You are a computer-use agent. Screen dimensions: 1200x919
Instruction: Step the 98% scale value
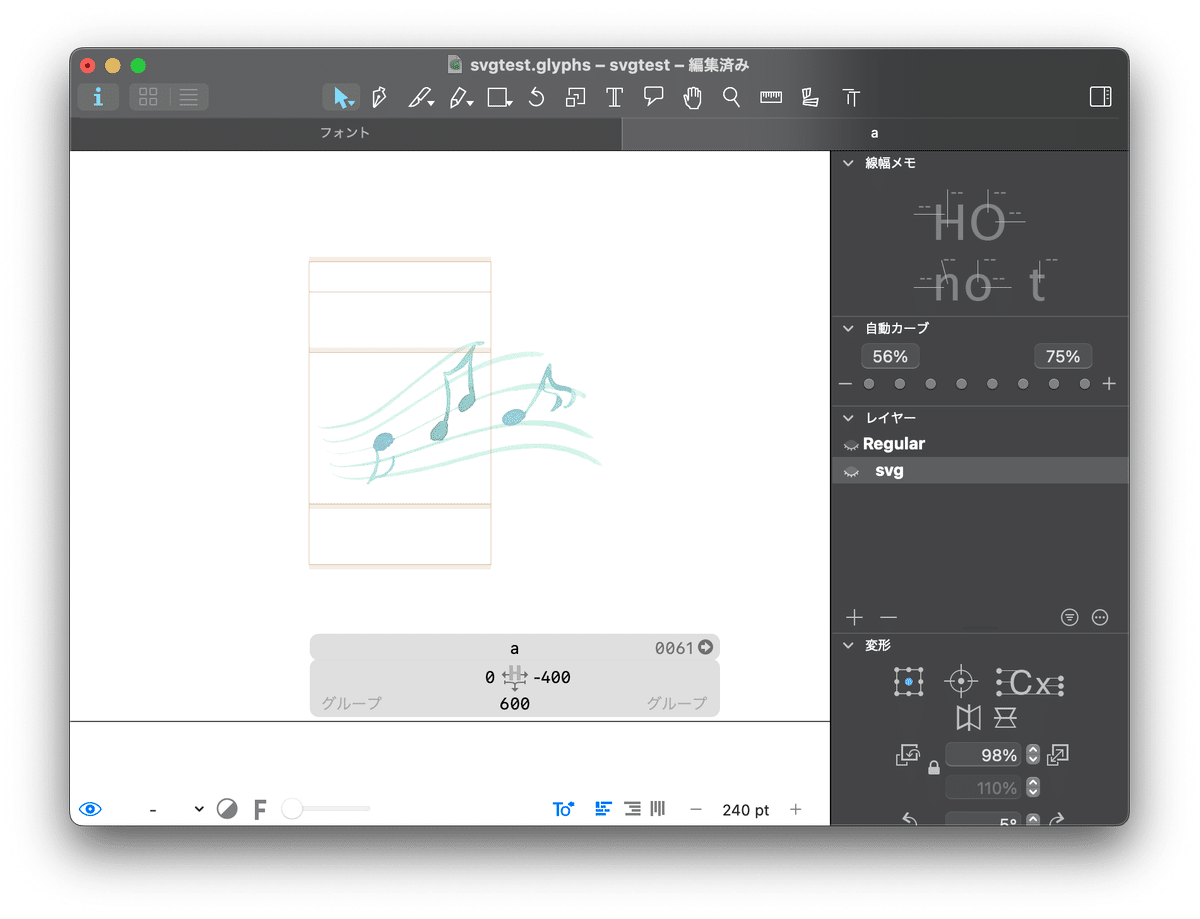1033,755
